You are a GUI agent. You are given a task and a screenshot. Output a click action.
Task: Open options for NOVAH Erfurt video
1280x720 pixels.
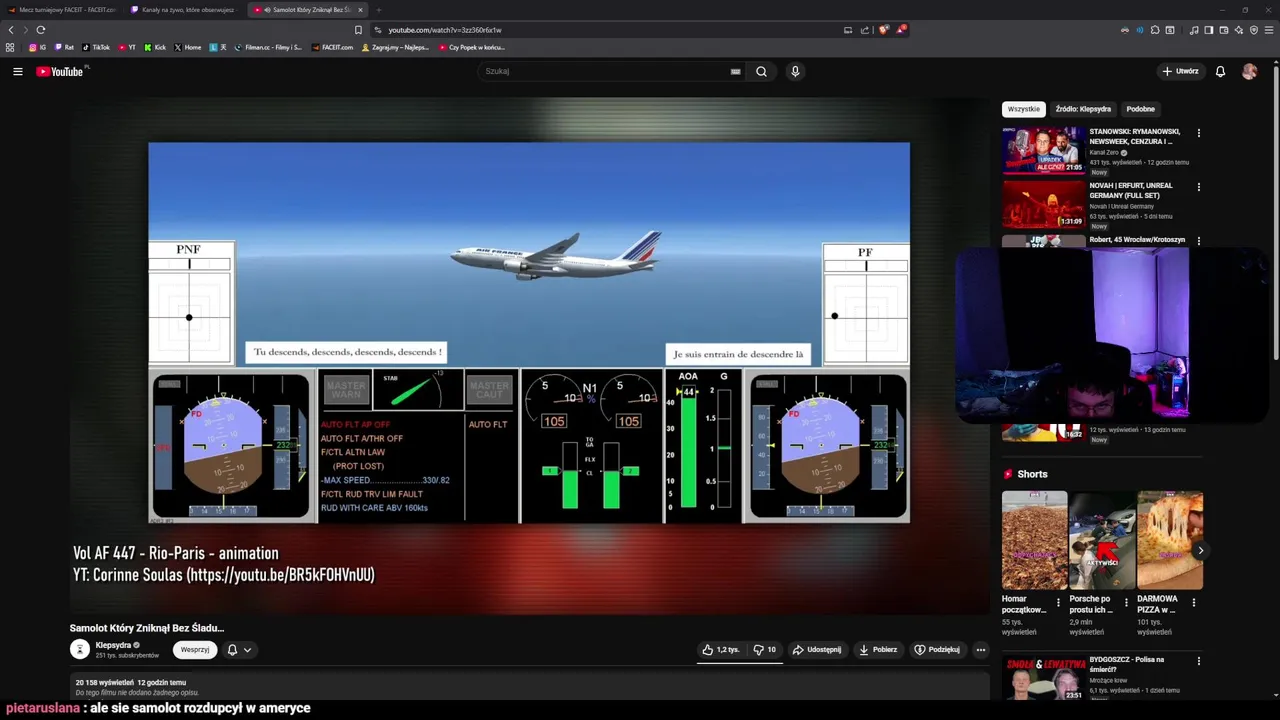point(1199,187)
